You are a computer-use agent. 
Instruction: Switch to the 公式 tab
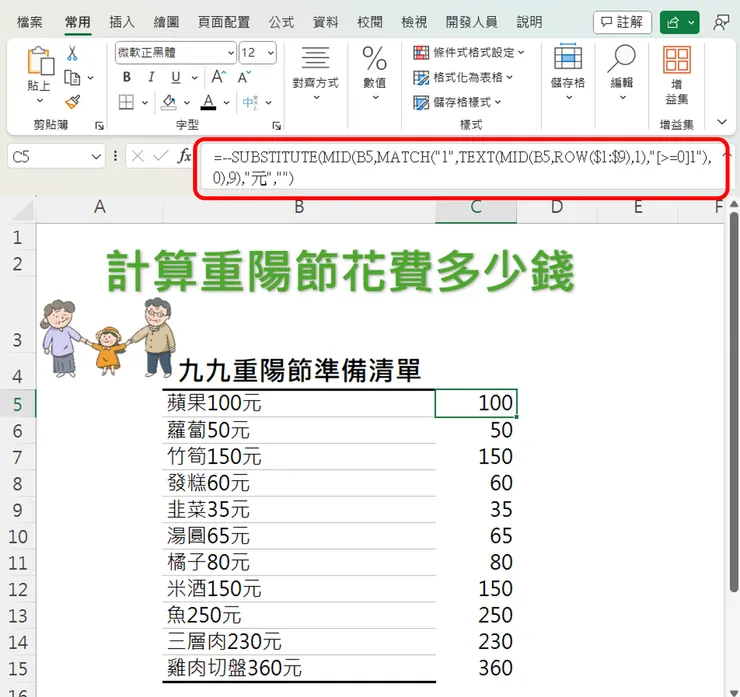point(281,22)
